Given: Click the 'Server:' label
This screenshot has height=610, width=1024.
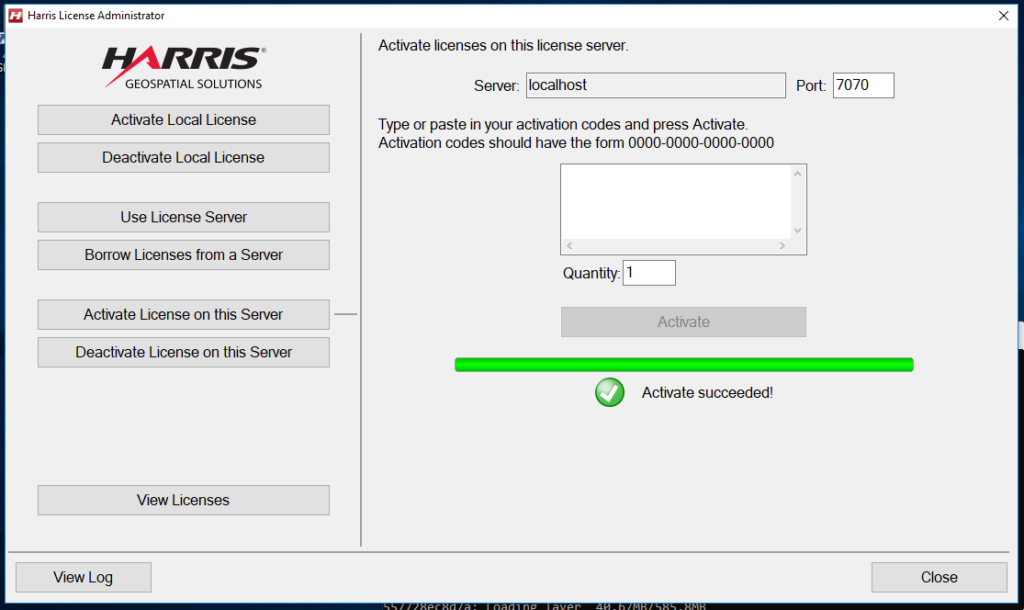Looking at the screenshot, I should coord(496,86).
